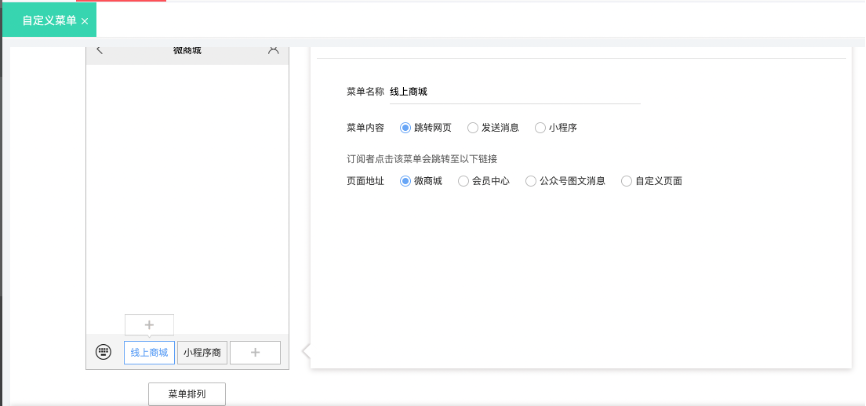This screenshot has width=866, height=406.
Task: Choose 发送消息 as menu content
Action: pos(473,128)
